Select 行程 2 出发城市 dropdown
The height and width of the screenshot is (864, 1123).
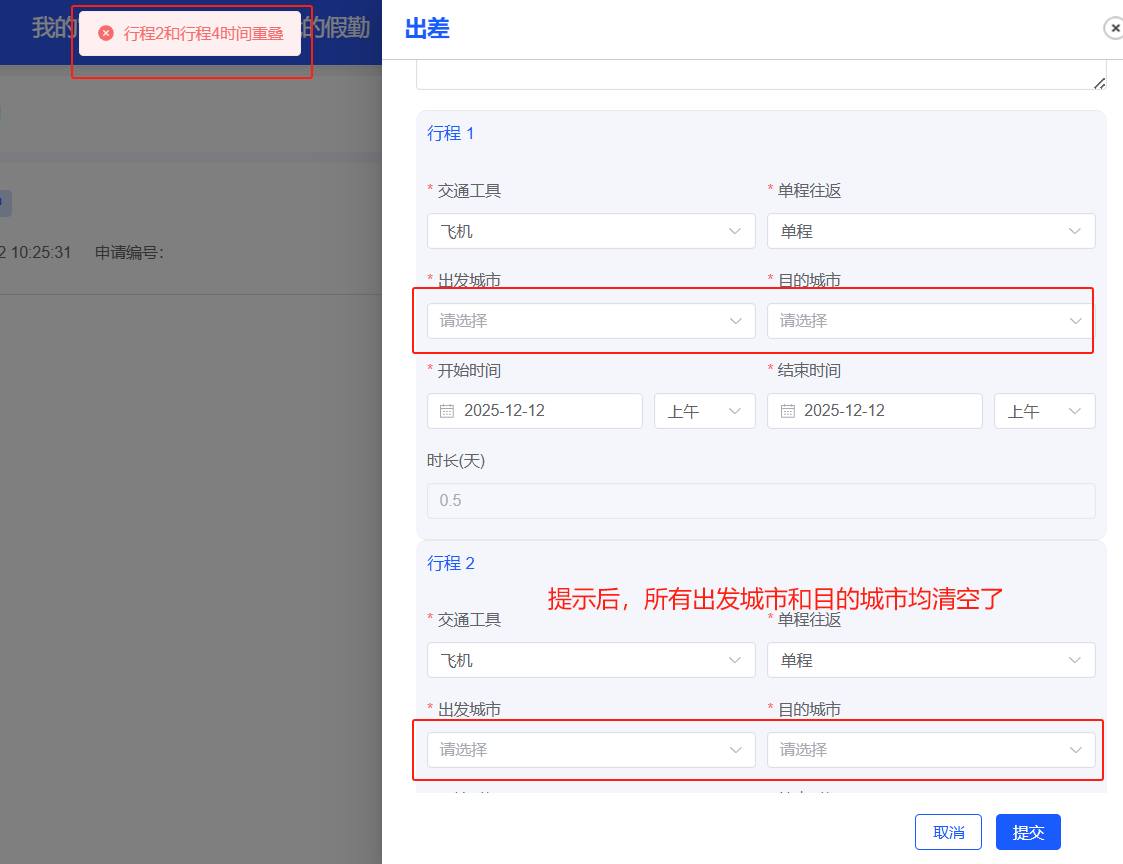pyautogui.click(x=590, y=750)
